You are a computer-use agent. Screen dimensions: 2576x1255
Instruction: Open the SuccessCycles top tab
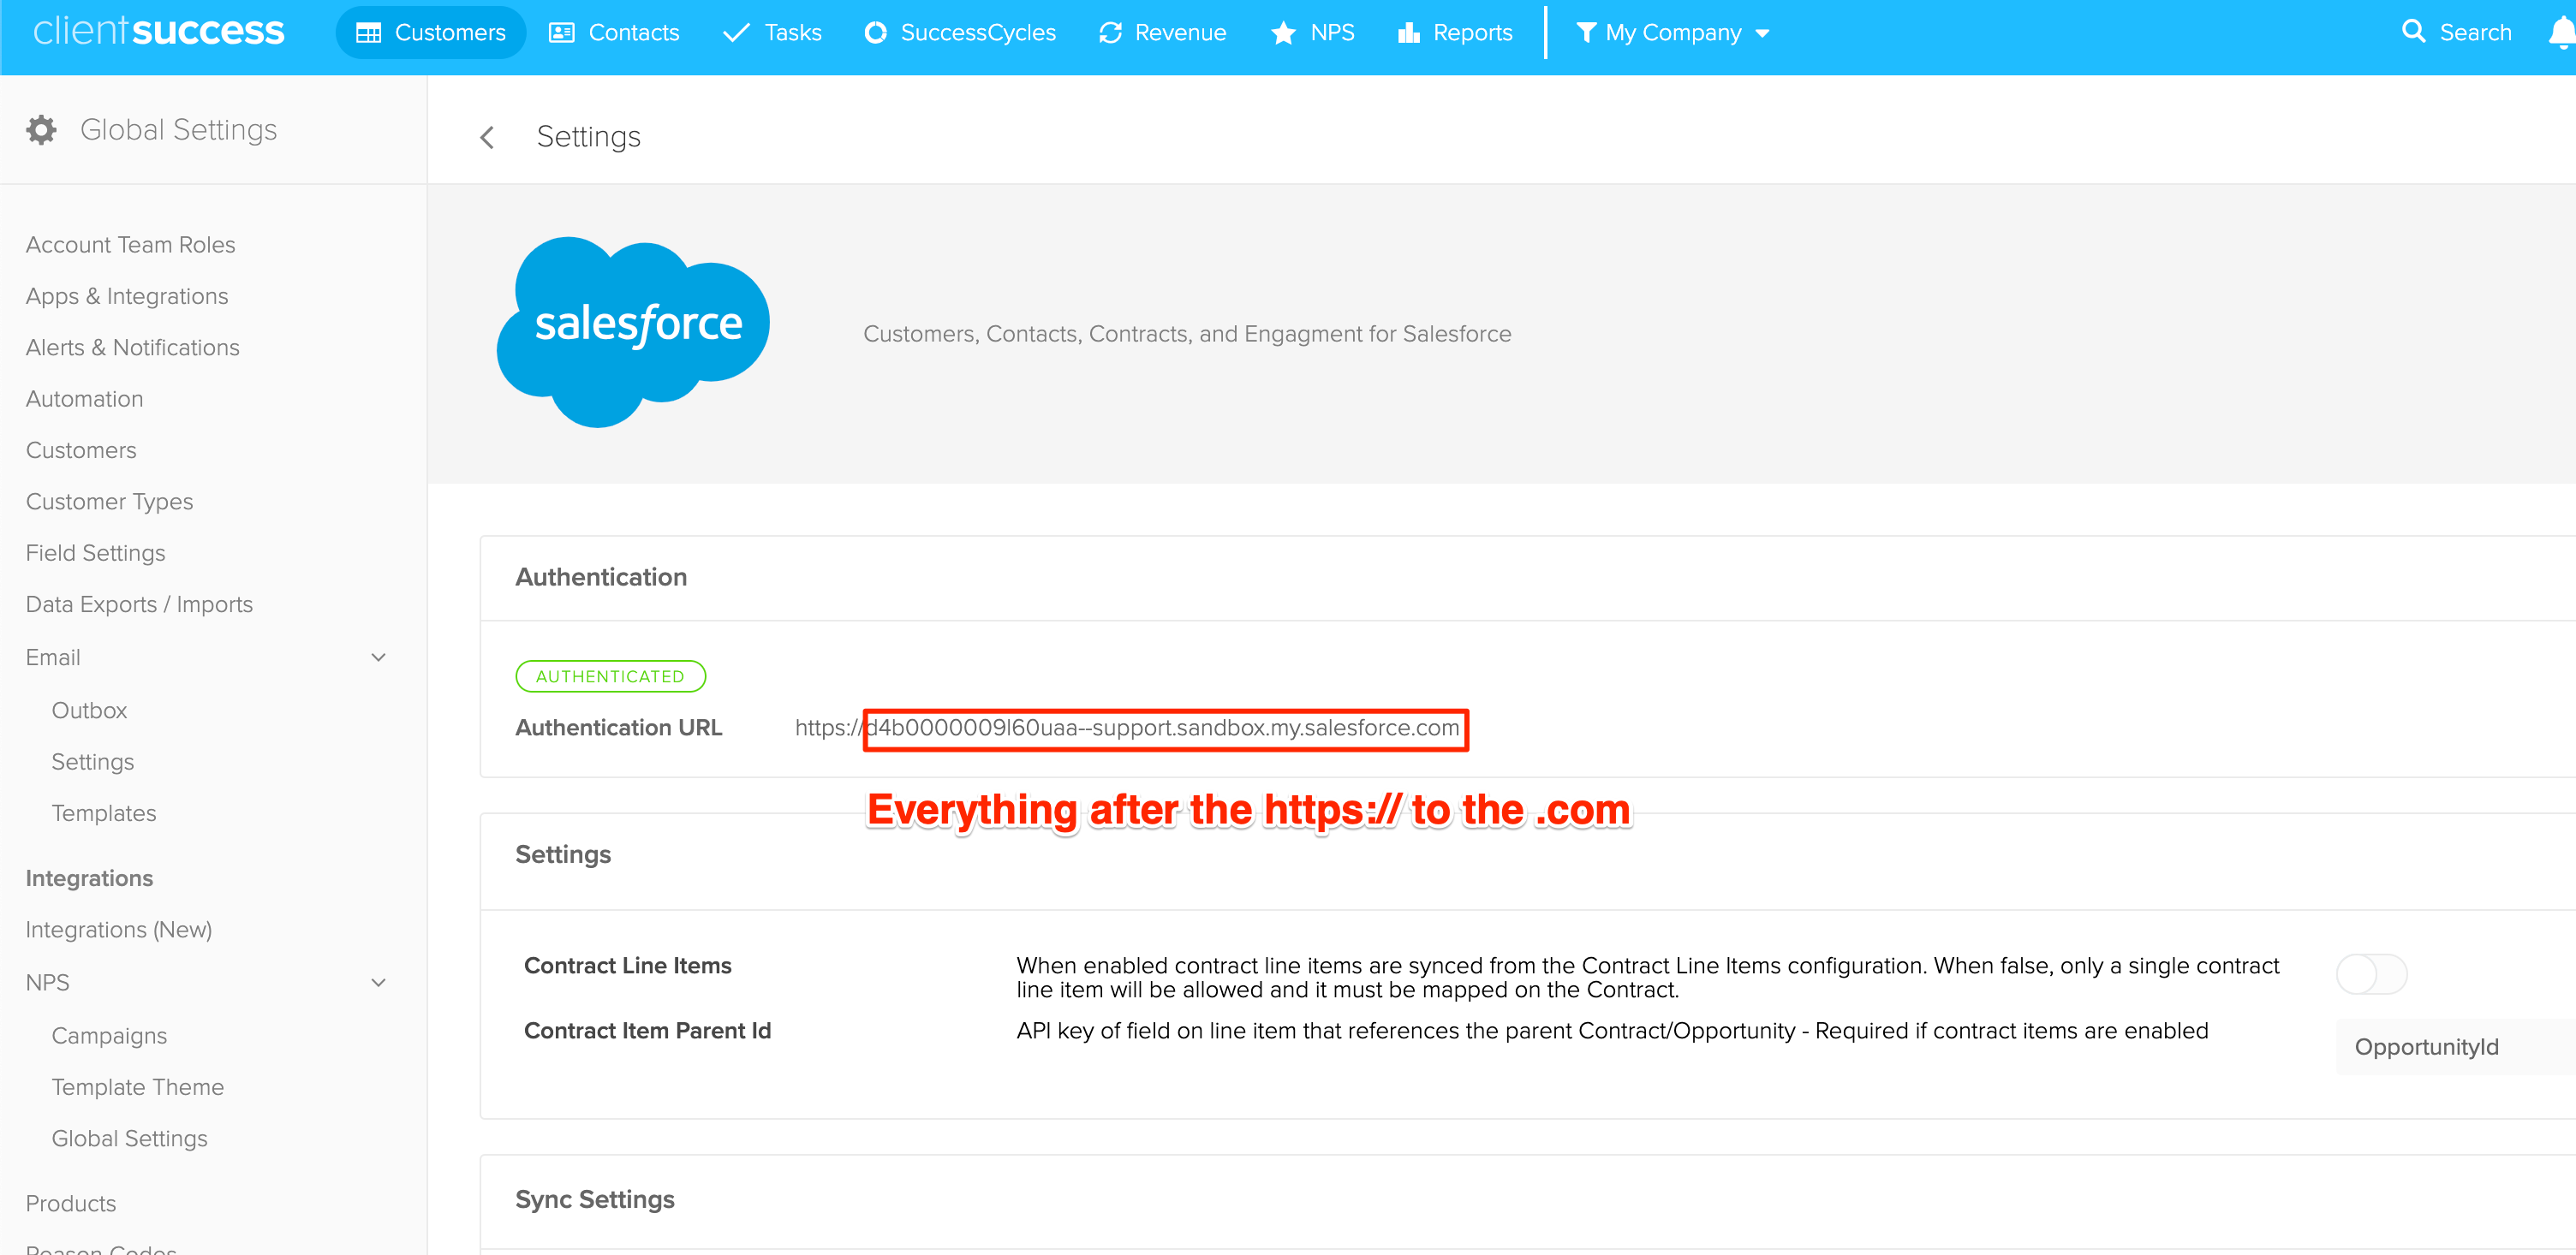tap(960, 33)
